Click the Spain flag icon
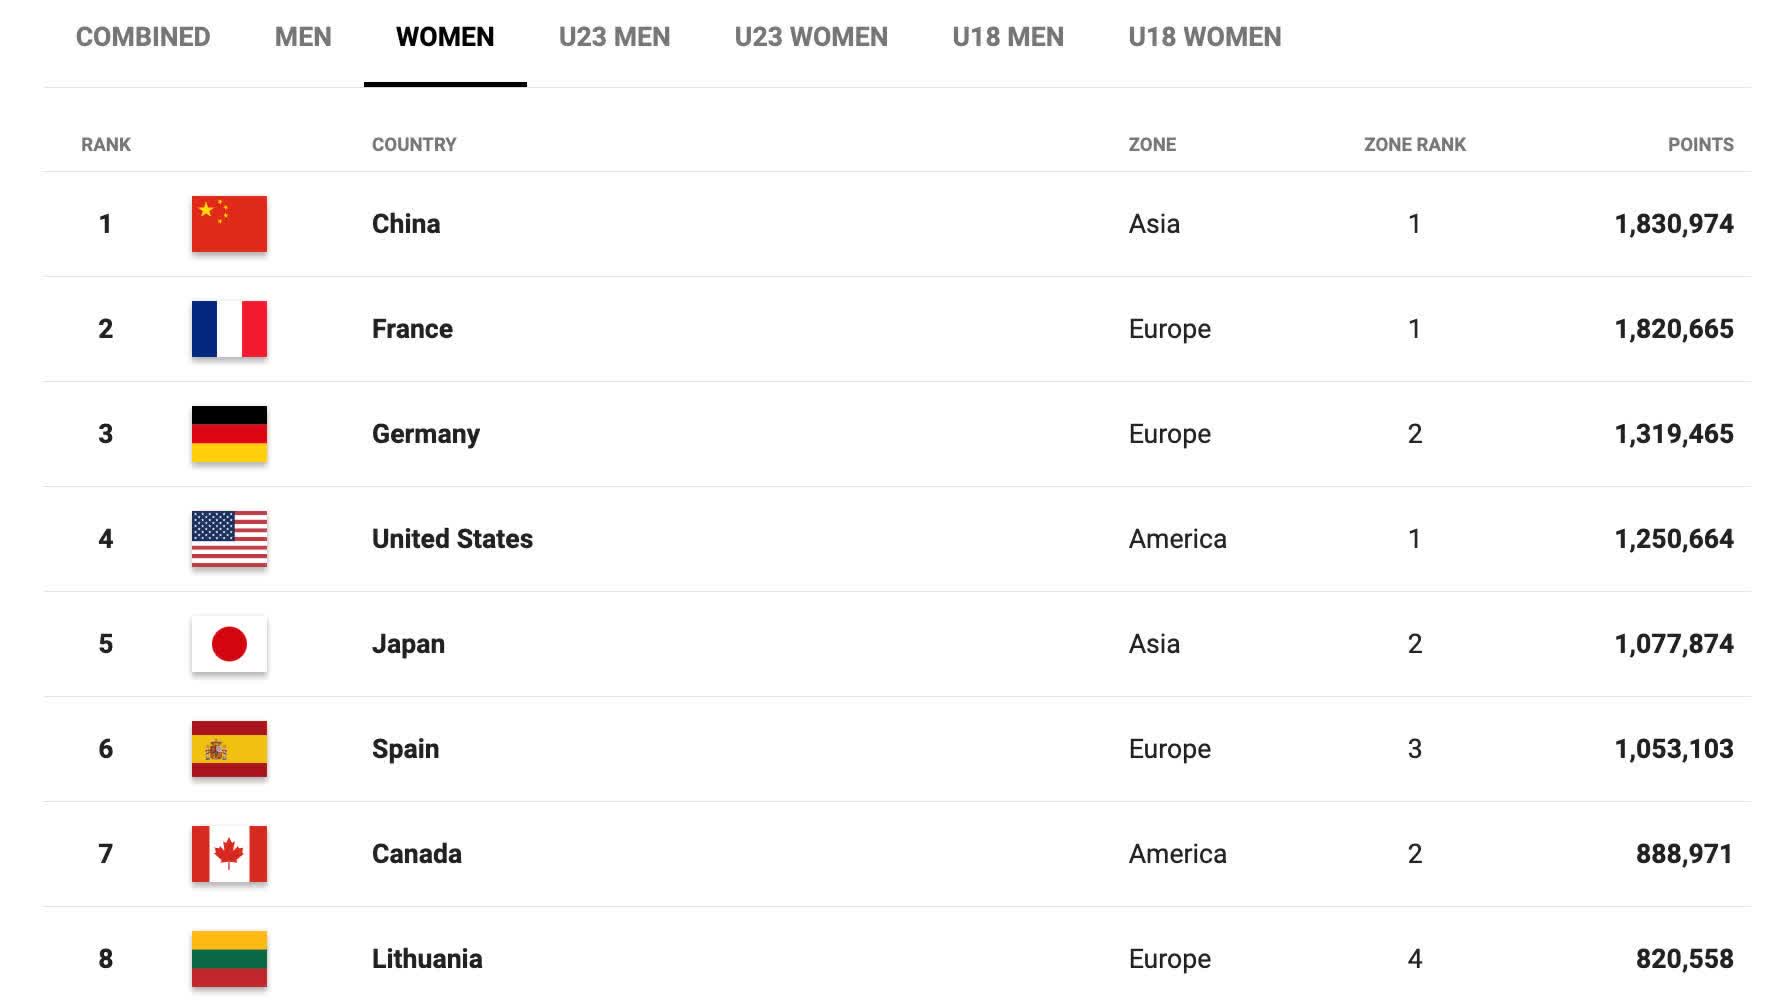This screenshot has height=1001, width=1780. pyautogui.click(x=229, y=749)
